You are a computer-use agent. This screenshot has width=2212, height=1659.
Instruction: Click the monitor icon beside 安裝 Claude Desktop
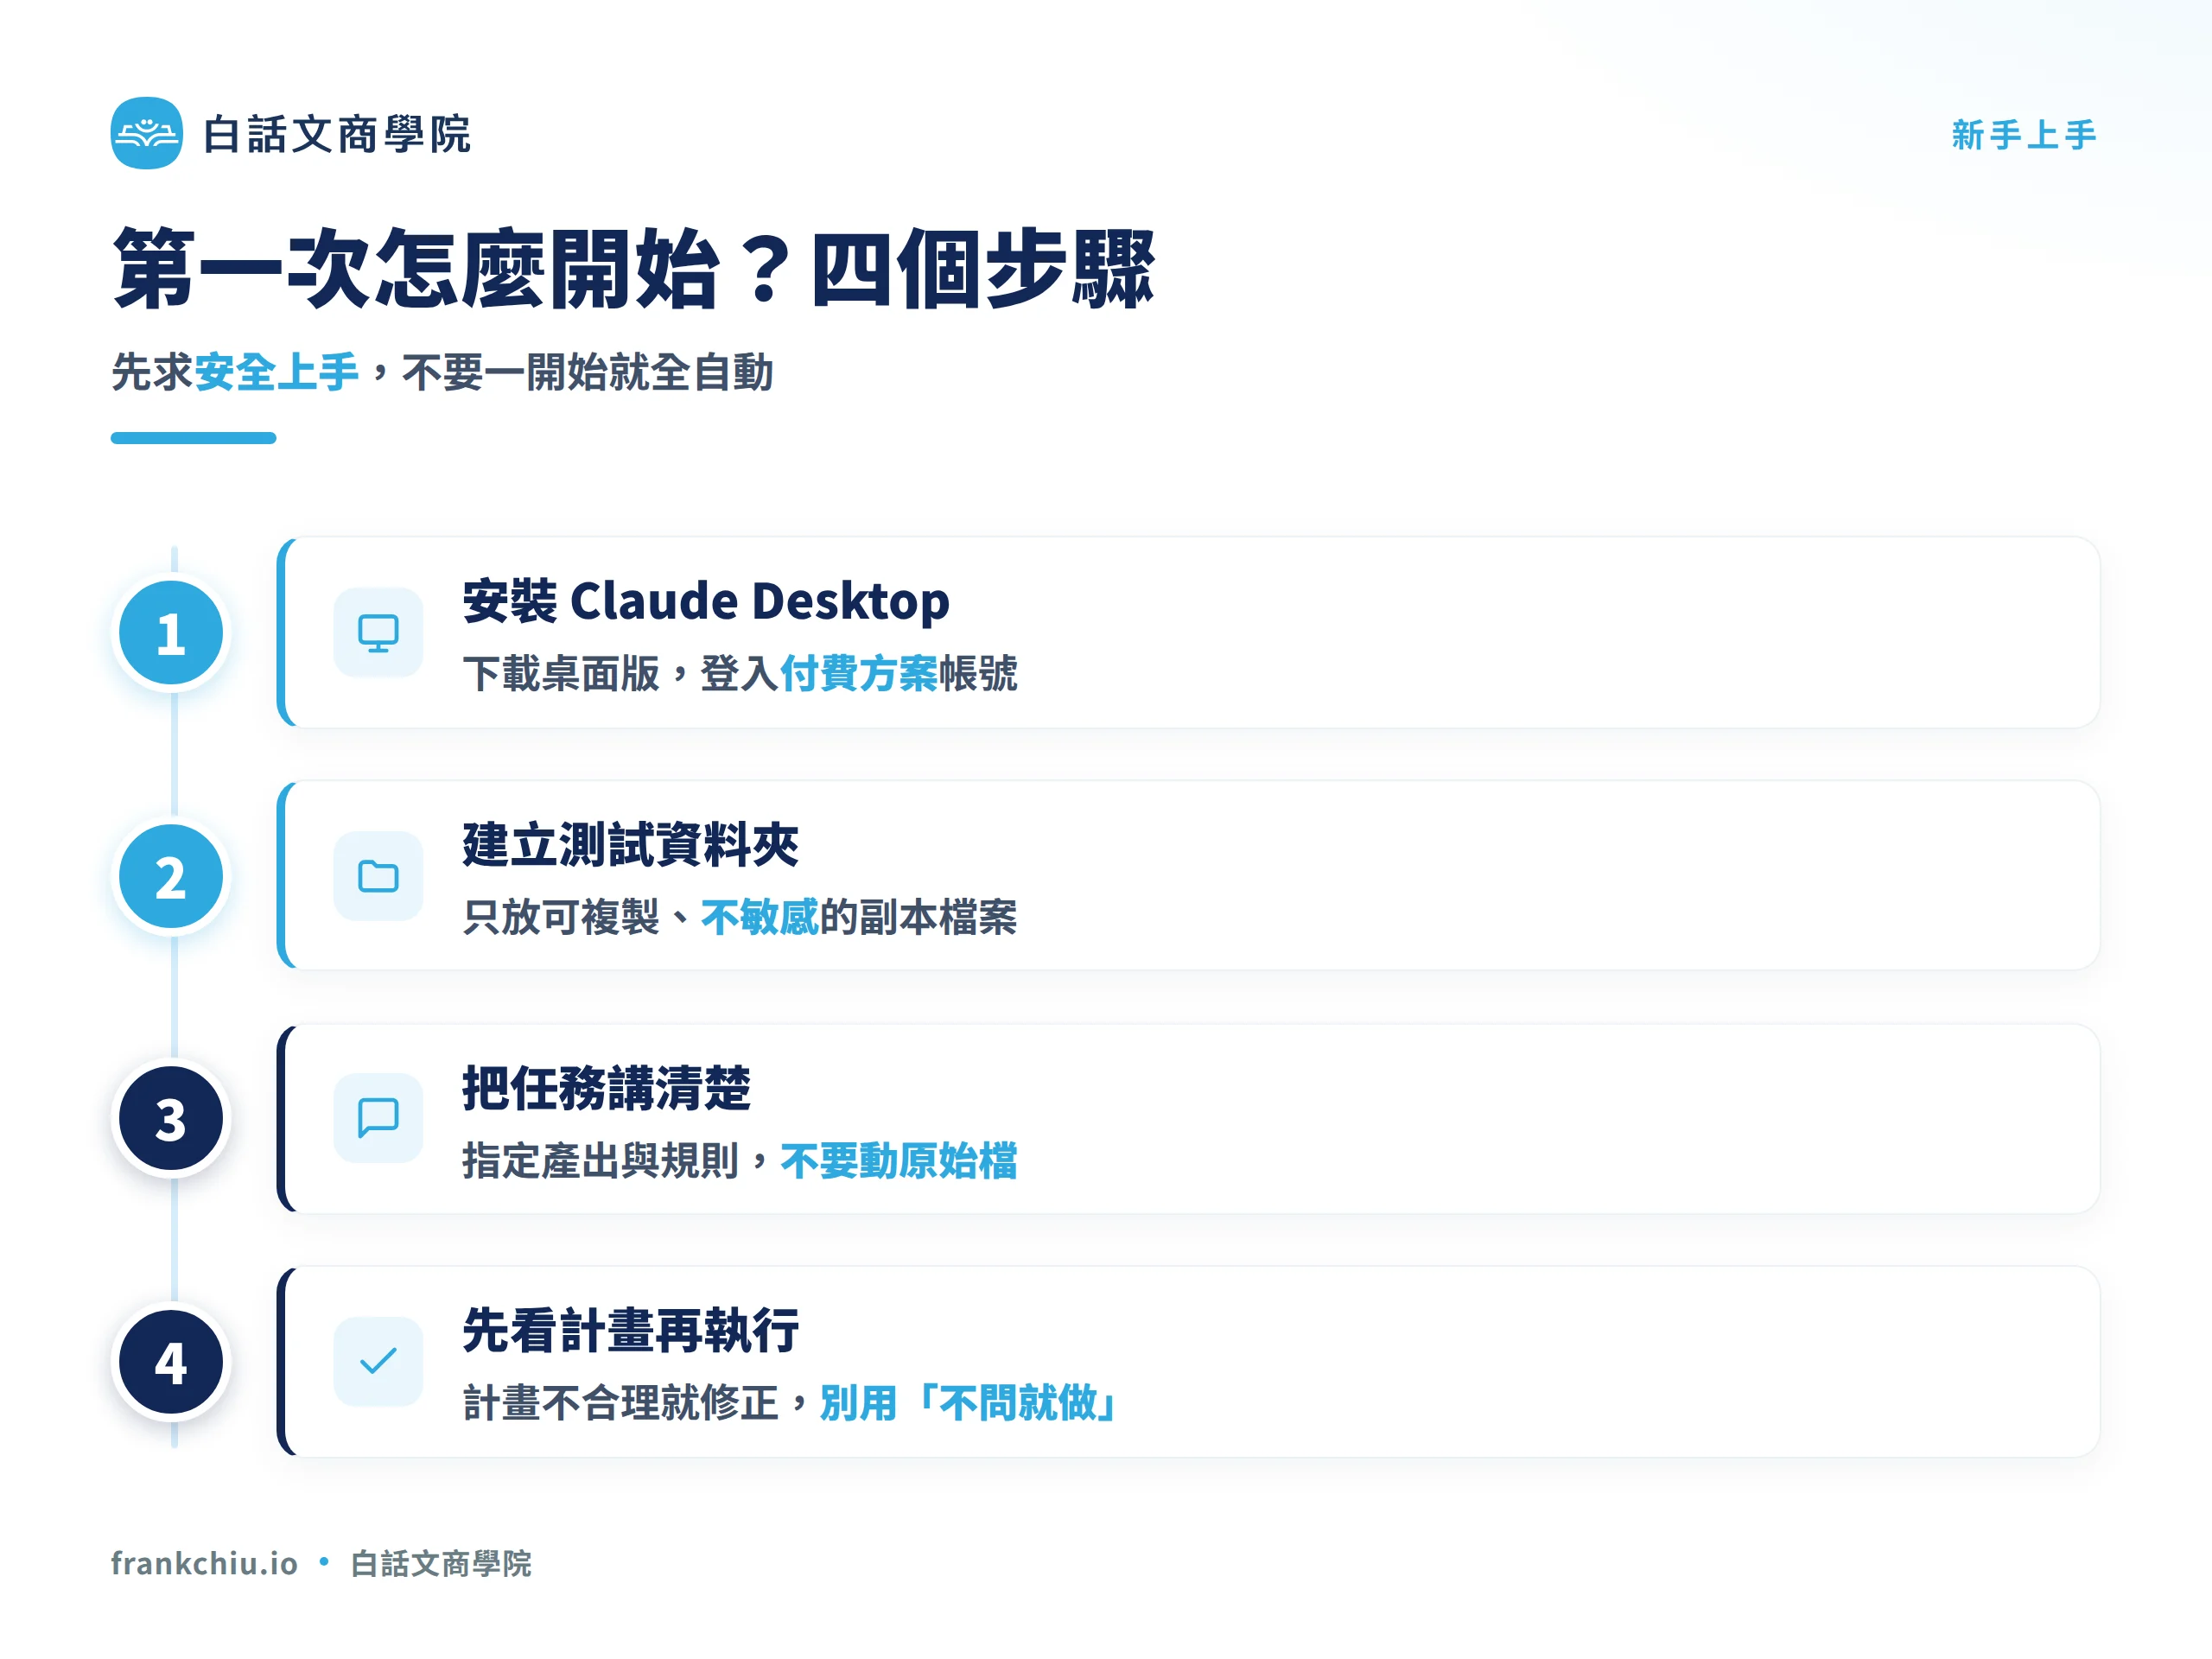[378, 633]
